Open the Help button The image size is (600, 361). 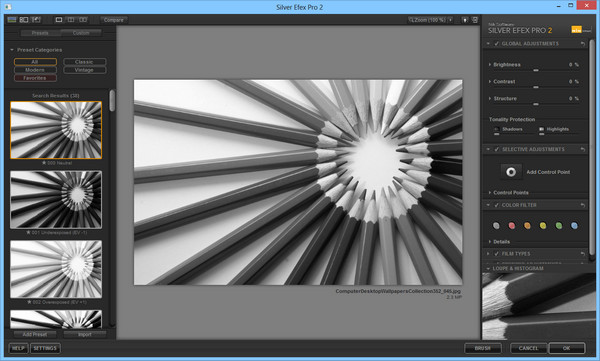(18, 348)
